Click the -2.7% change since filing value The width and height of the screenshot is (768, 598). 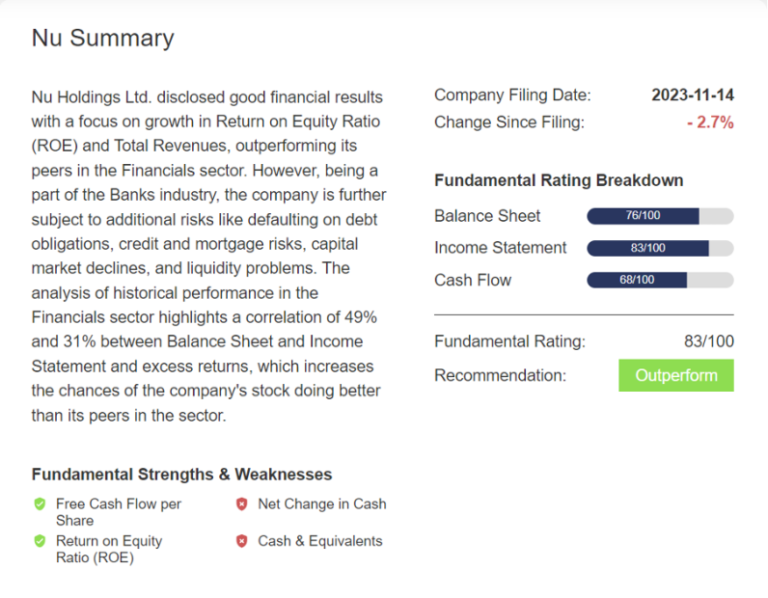[x=710, y=123]
